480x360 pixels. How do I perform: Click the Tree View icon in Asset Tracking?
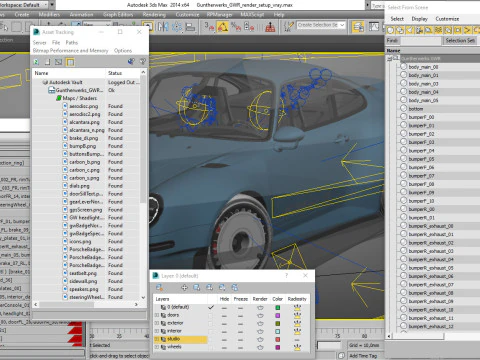tap(70, 62)
